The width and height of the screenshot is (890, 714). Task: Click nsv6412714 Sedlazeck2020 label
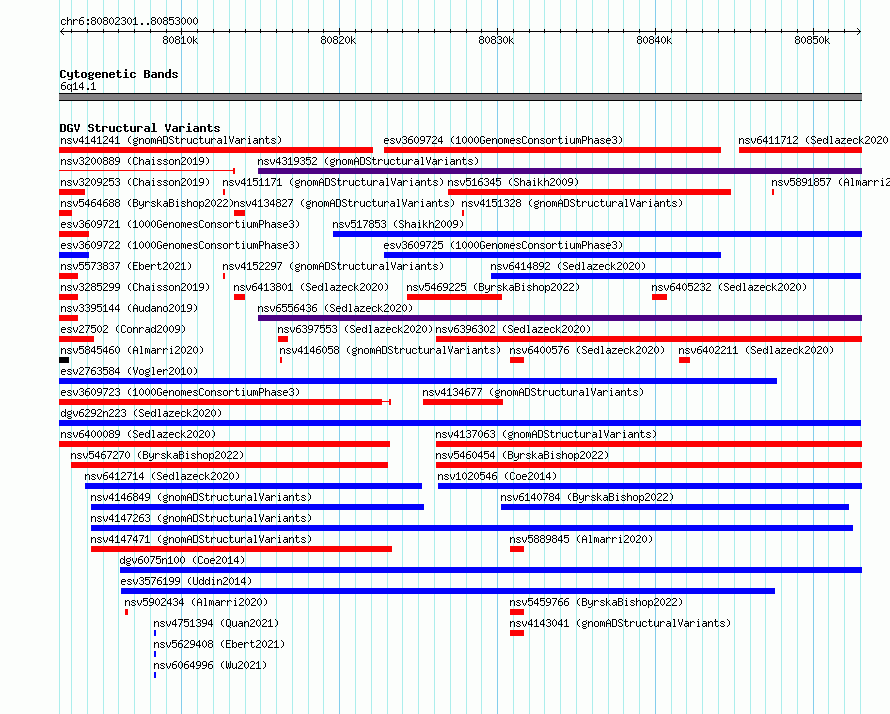tap(162, 476)
